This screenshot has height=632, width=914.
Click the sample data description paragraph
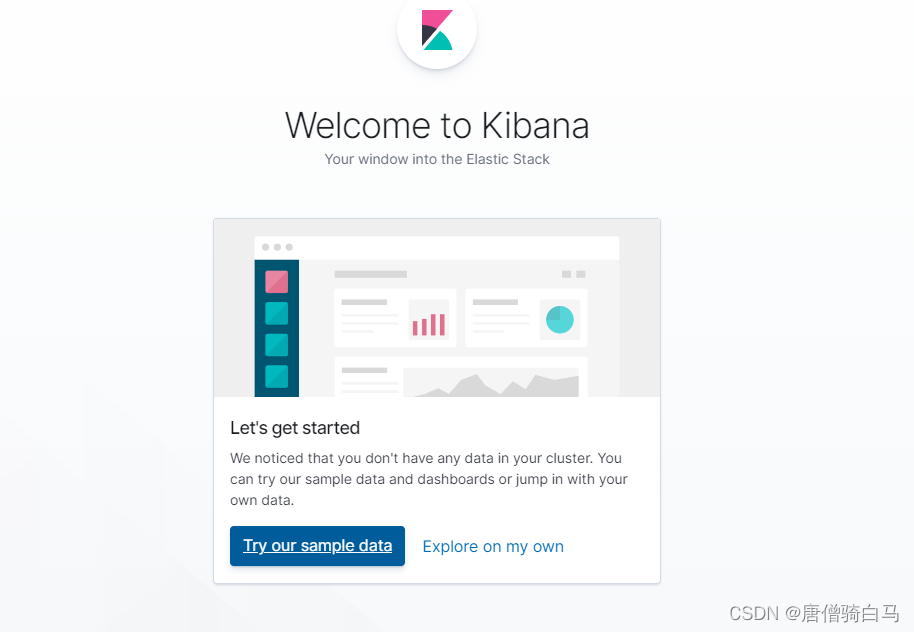click(428, 479)
